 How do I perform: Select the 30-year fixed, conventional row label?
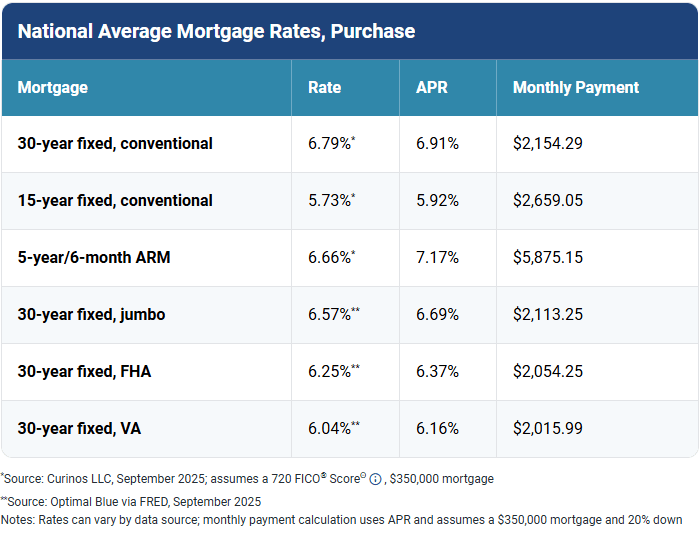click(x=115, y=143)
